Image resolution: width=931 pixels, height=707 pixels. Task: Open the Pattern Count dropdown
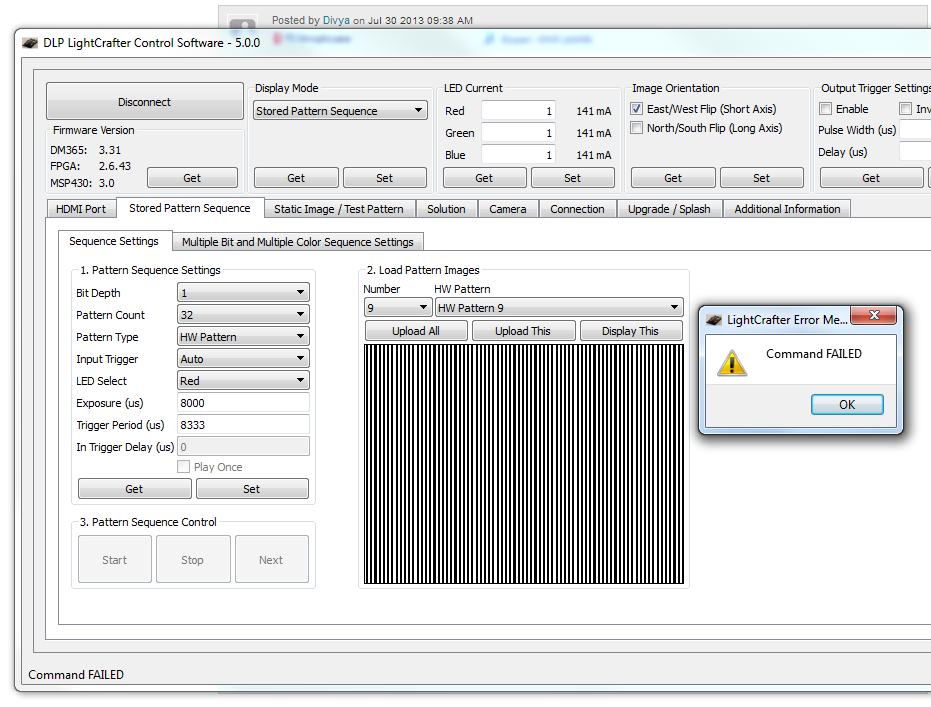click(x=243, y=315)
